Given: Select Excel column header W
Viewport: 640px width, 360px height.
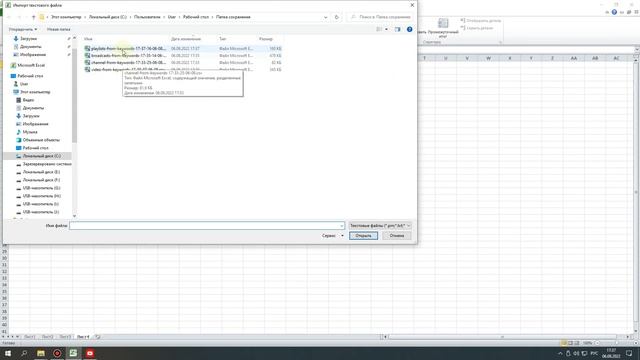Looking at the screenshot, I should coord(488,58).
